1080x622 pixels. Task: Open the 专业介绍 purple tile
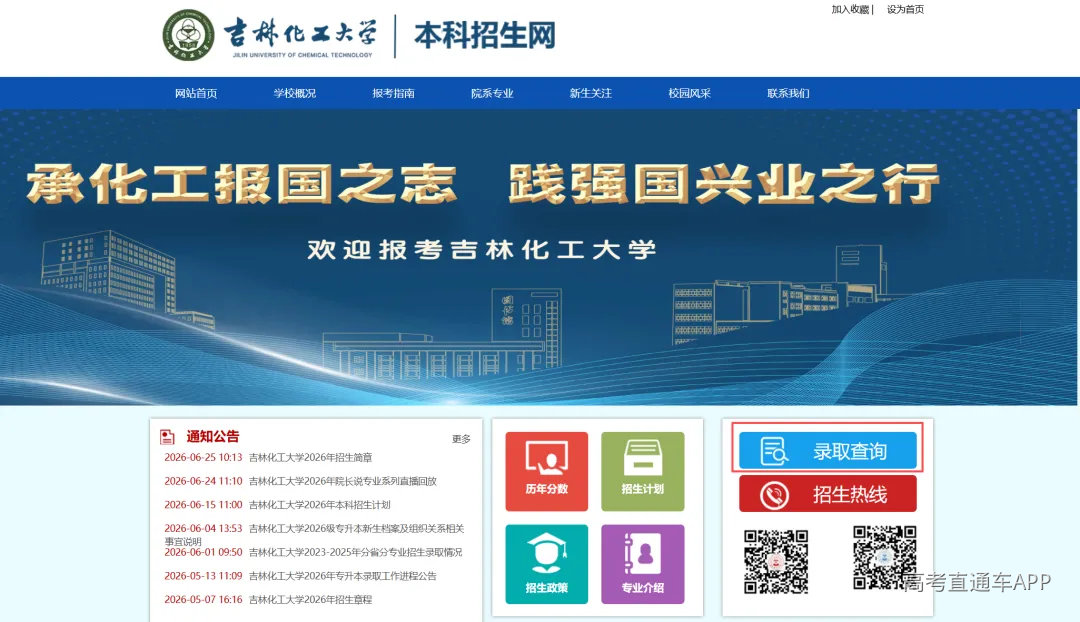click(x=643, y=564)
